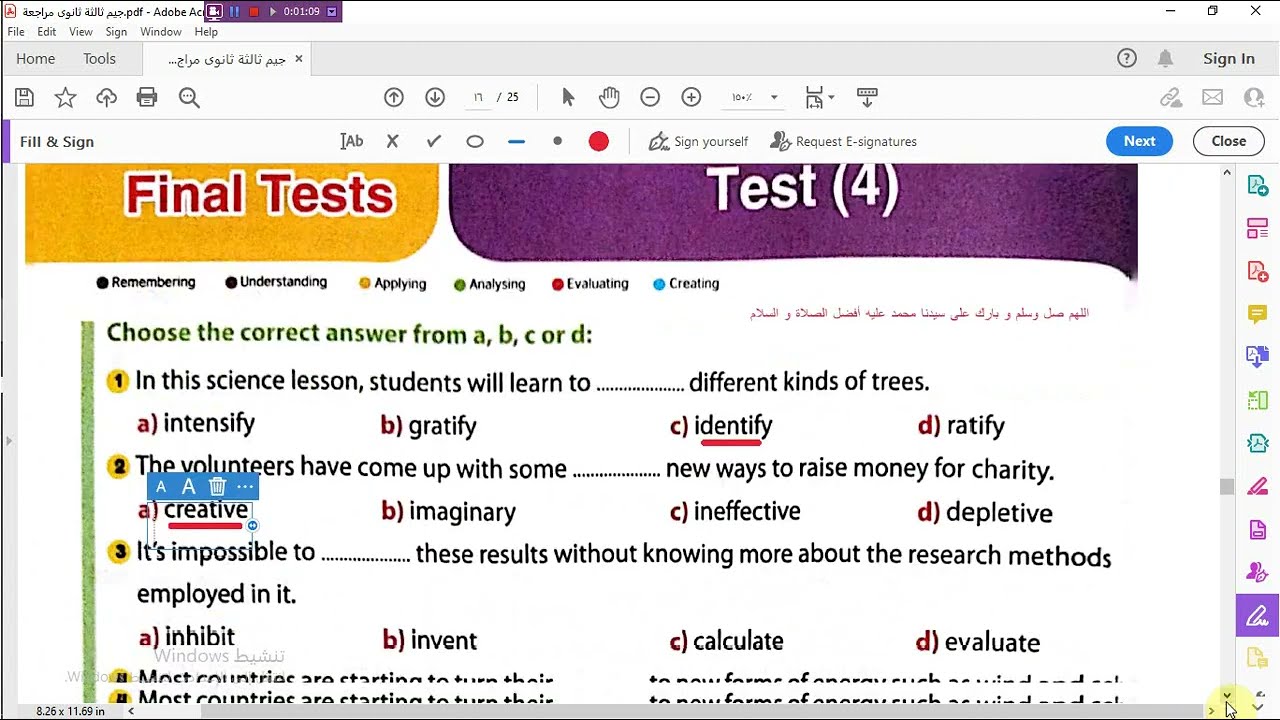The image size is (1280, 720).
Task: Open the notifications bell
Action: click(x=1165, y=58)
